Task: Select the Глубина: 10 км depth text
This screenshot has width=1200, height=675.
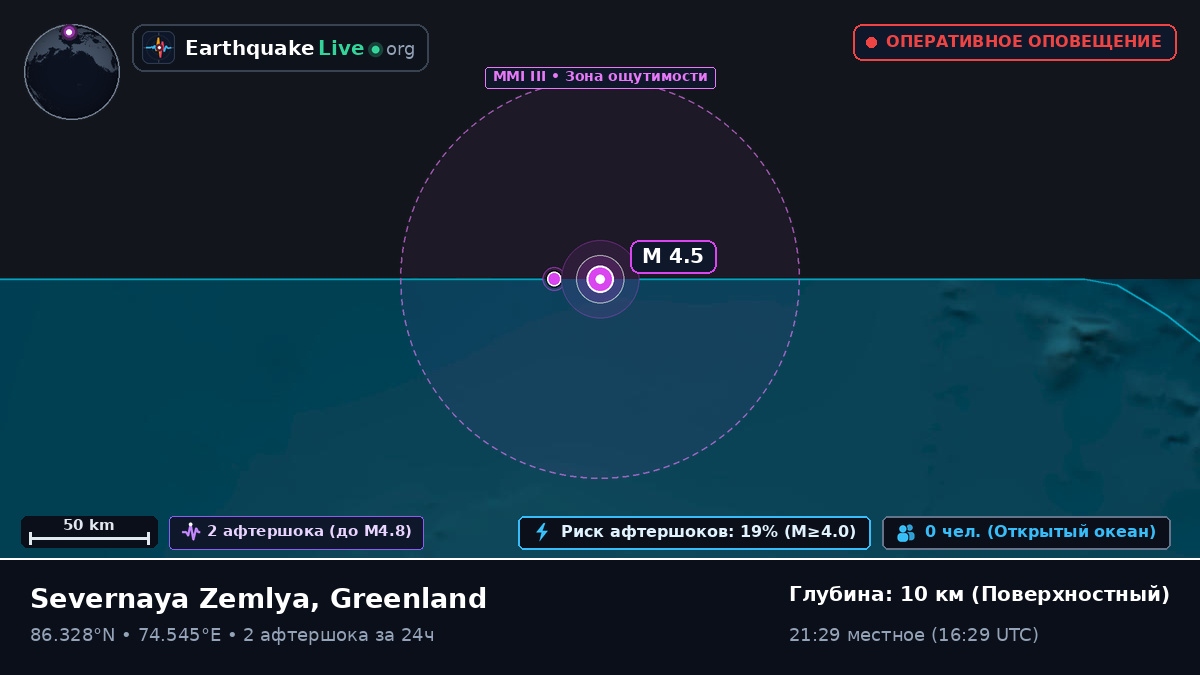Action: pyautogui.click(x=979, y=595)
